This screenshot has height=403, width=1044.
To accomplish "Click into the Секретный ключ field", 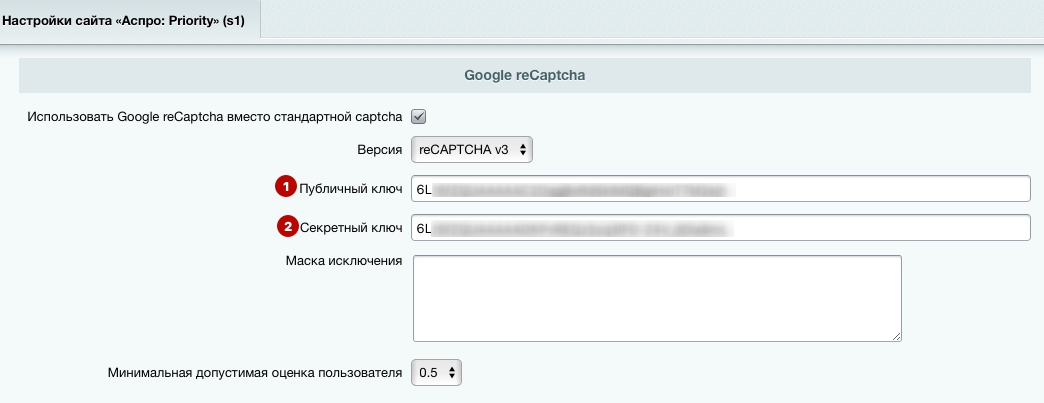I will pyautogui.click(x=720, y=228).
